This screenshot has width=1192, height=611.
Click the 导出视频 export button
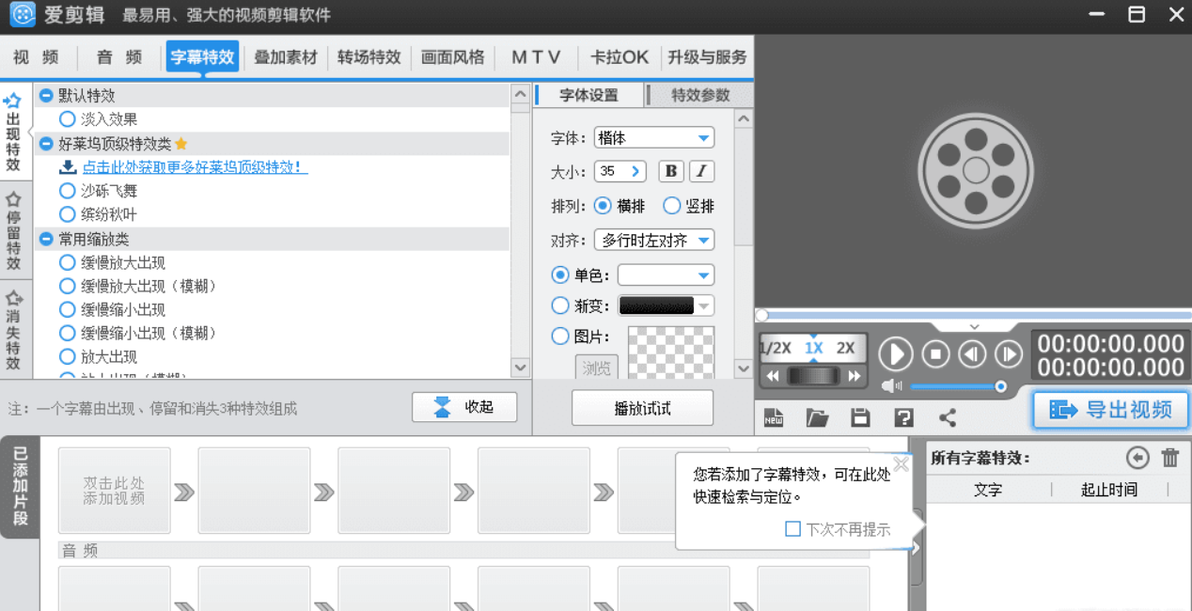pos(1110,410)
